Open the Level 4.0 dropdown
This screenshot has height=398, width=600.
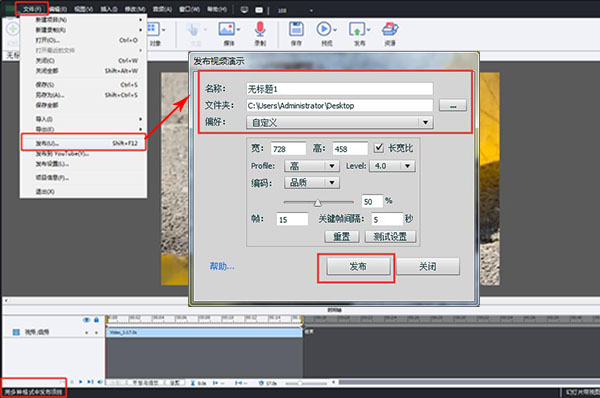(392, 166)
